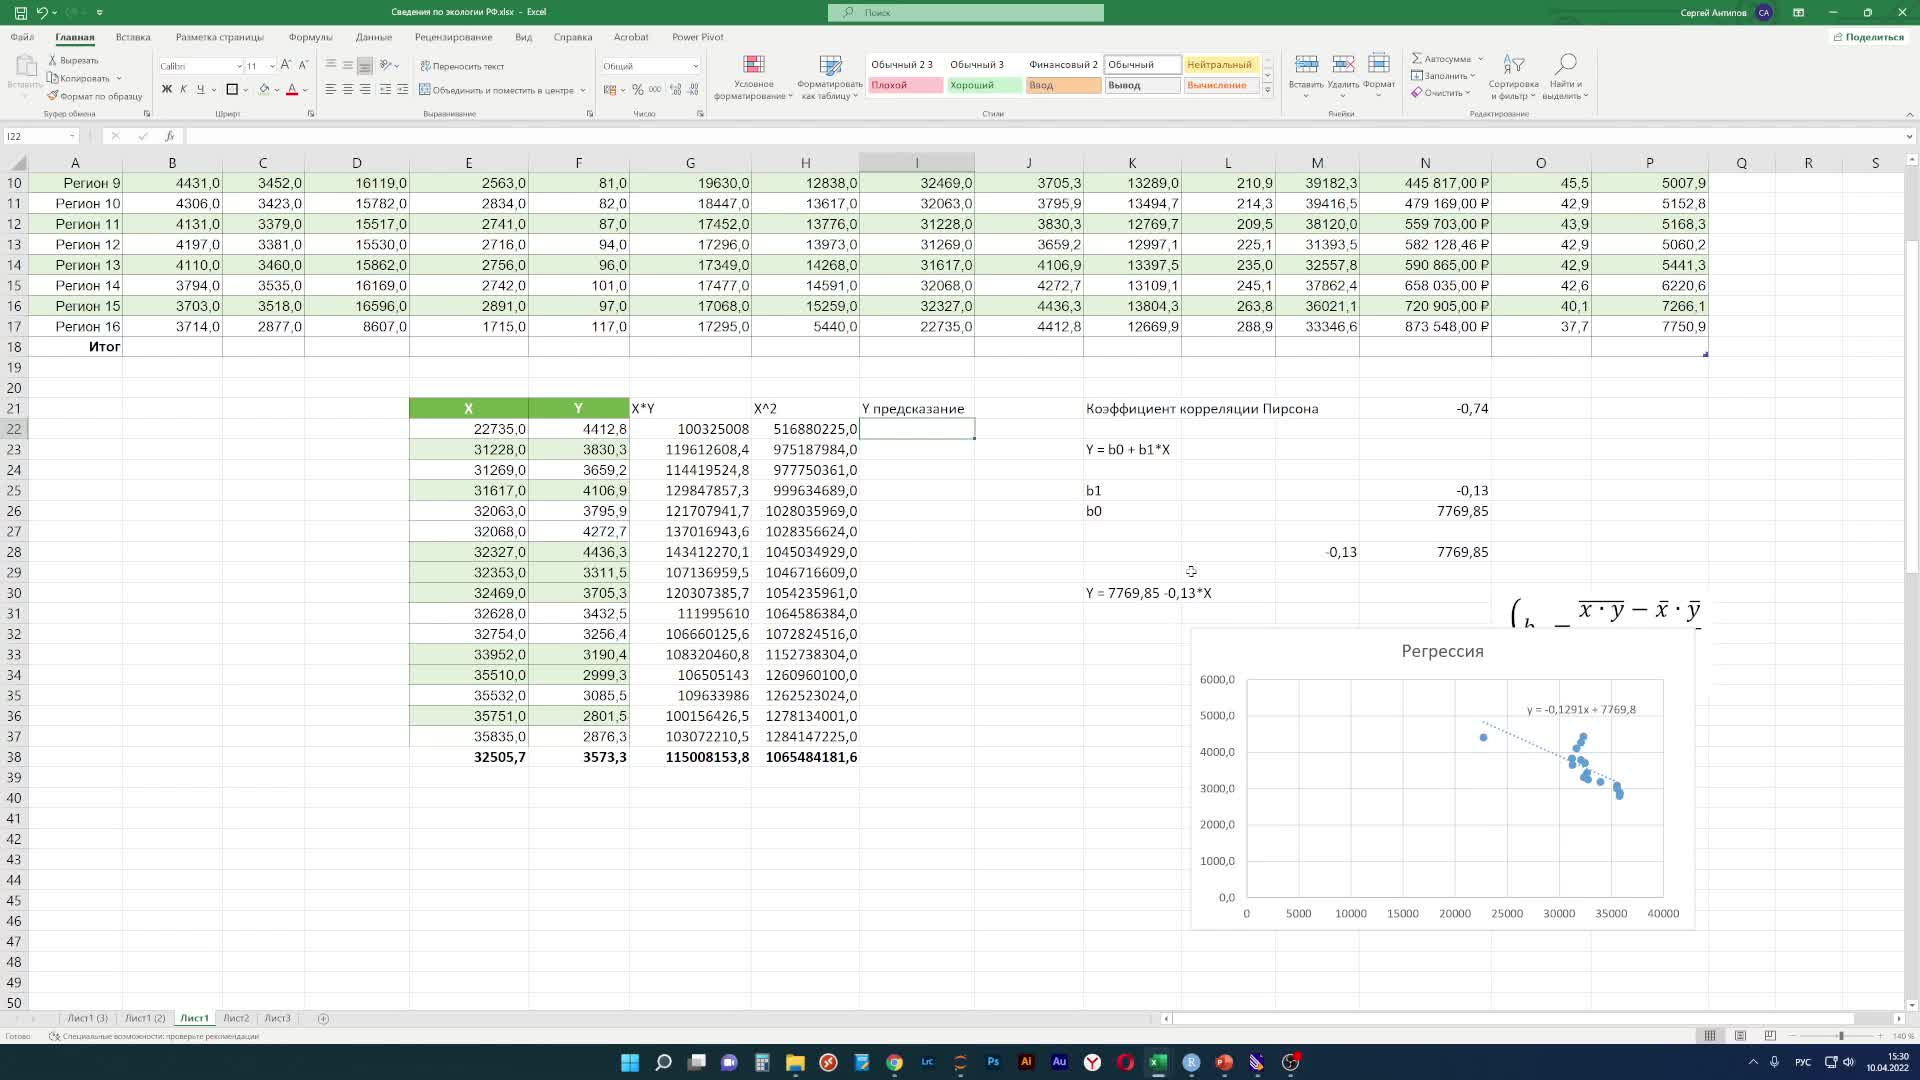The image size is (1920, 1080).
Task: Open Calibri font name dropdown
Action: click(239, 66)
